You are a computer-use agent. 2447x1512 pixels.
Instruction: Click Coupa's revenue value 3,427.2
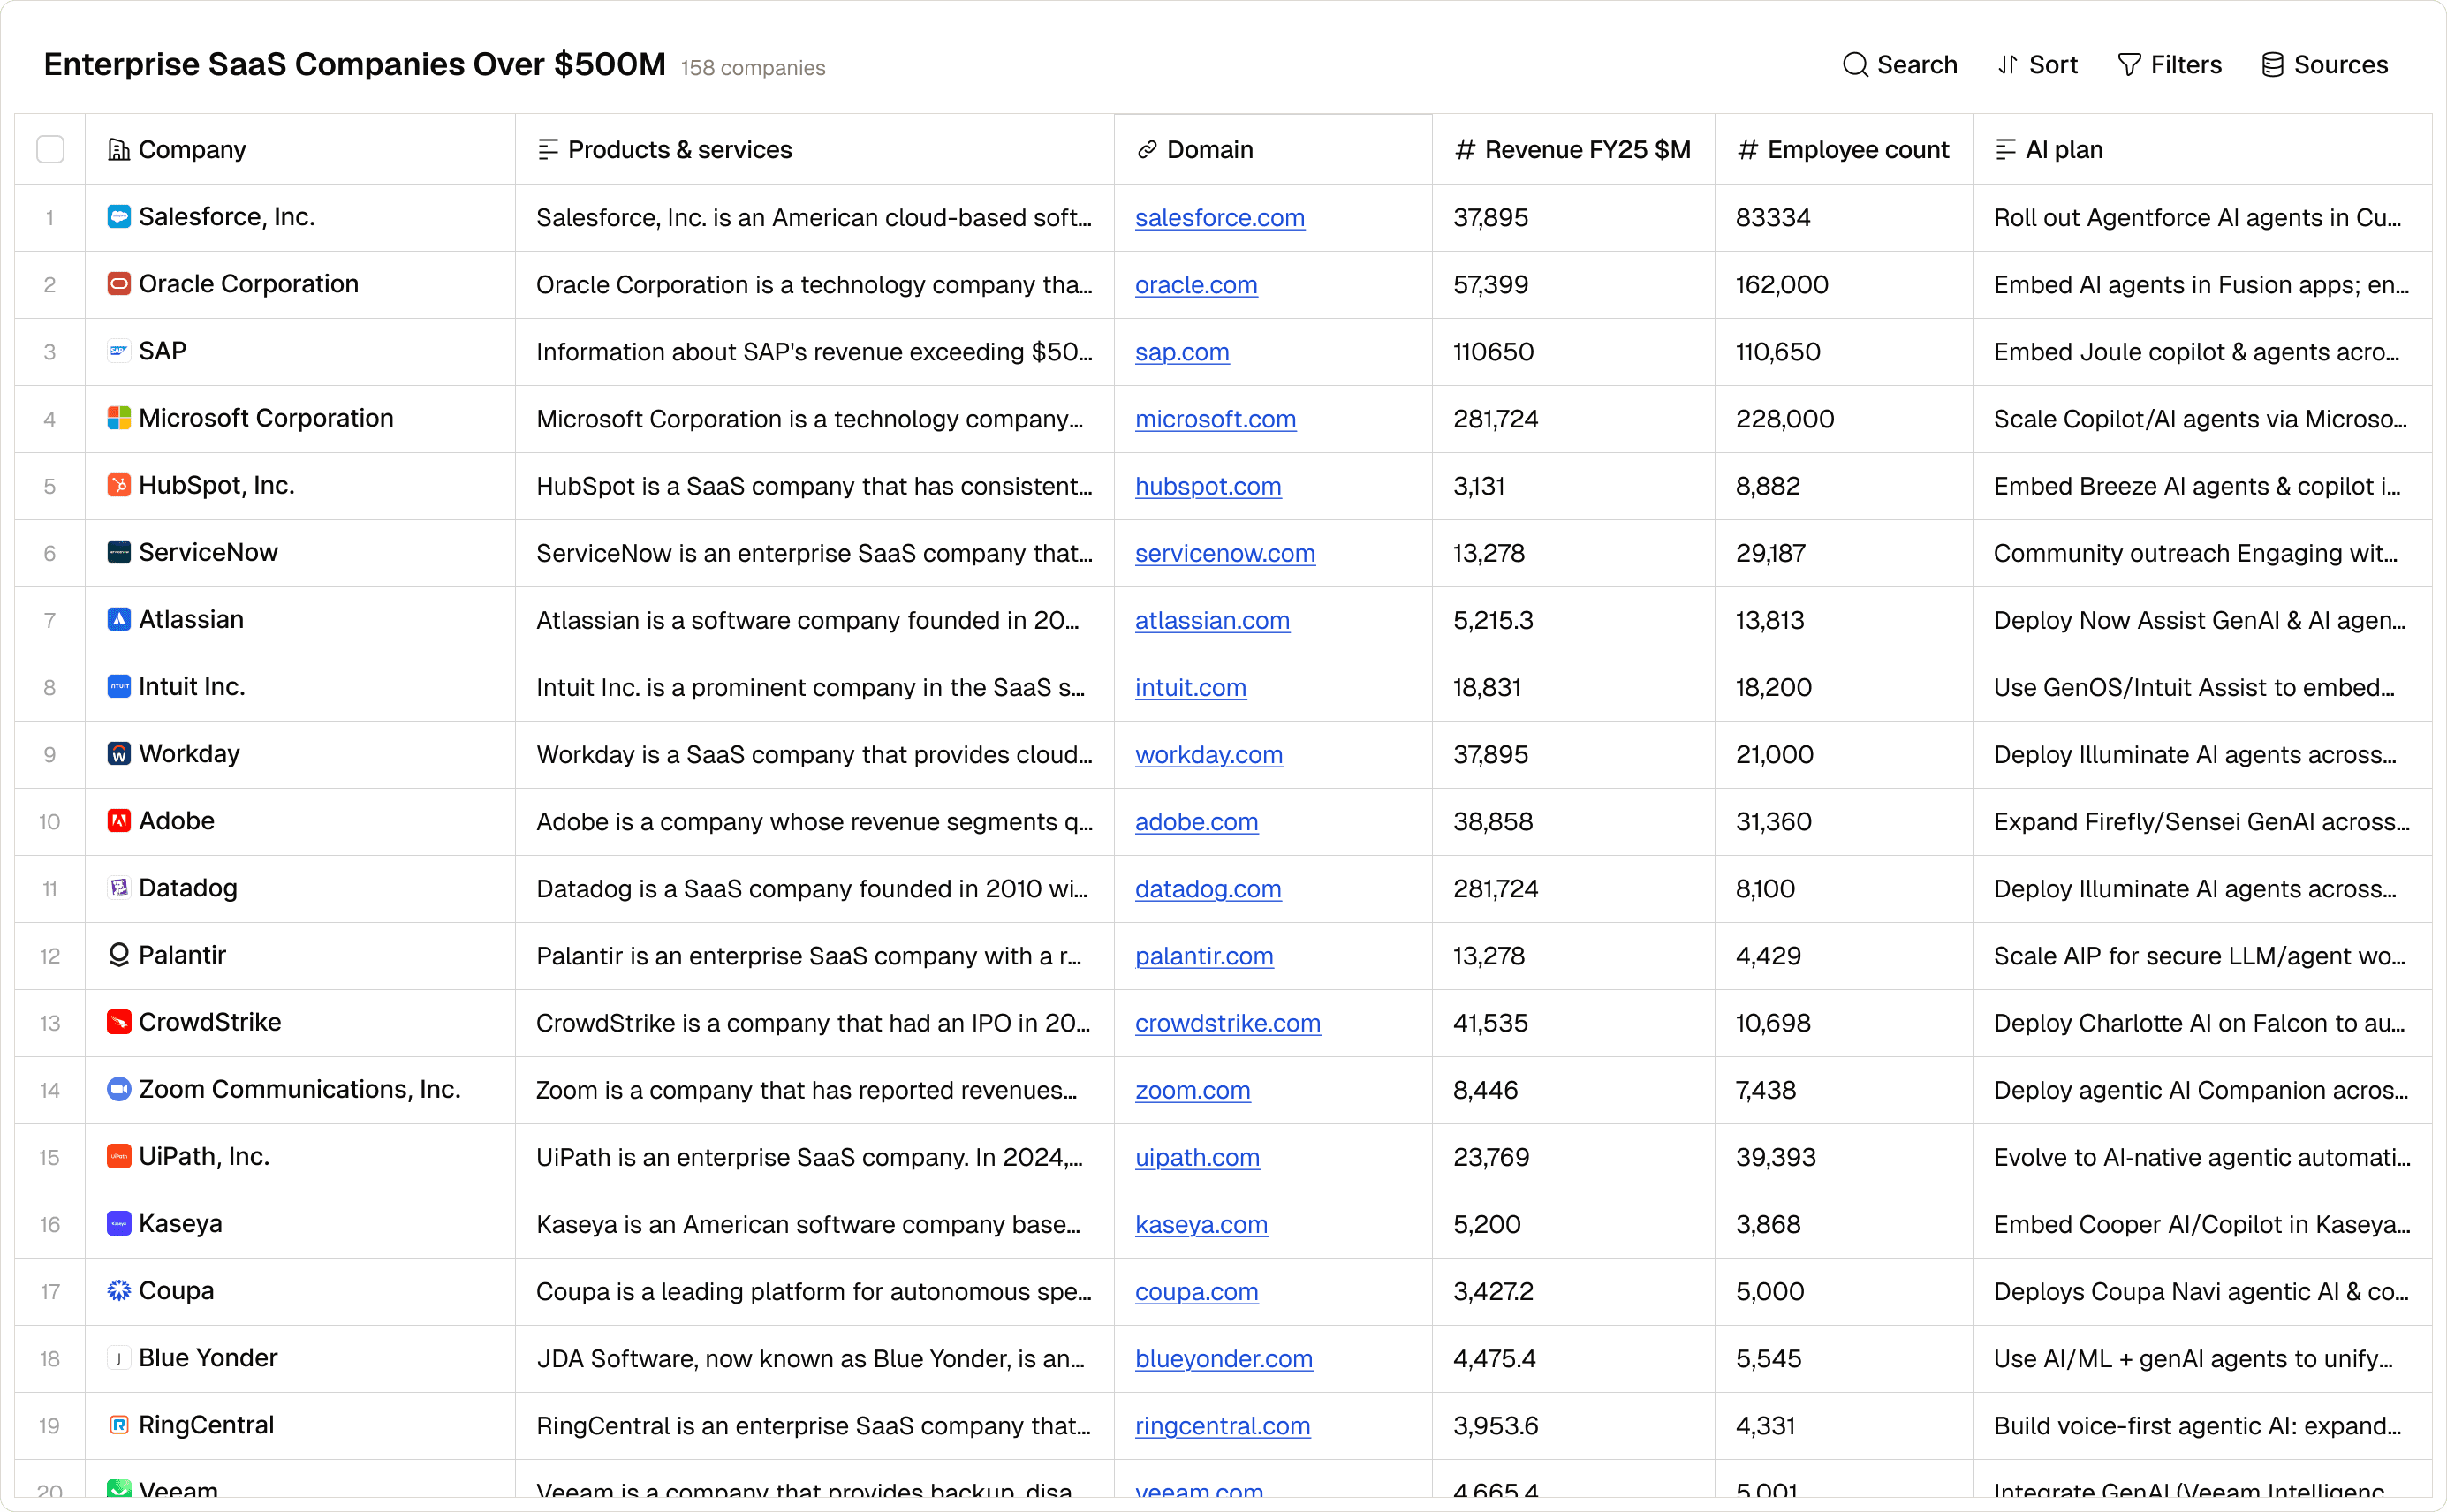(x=1493, y=1290)
